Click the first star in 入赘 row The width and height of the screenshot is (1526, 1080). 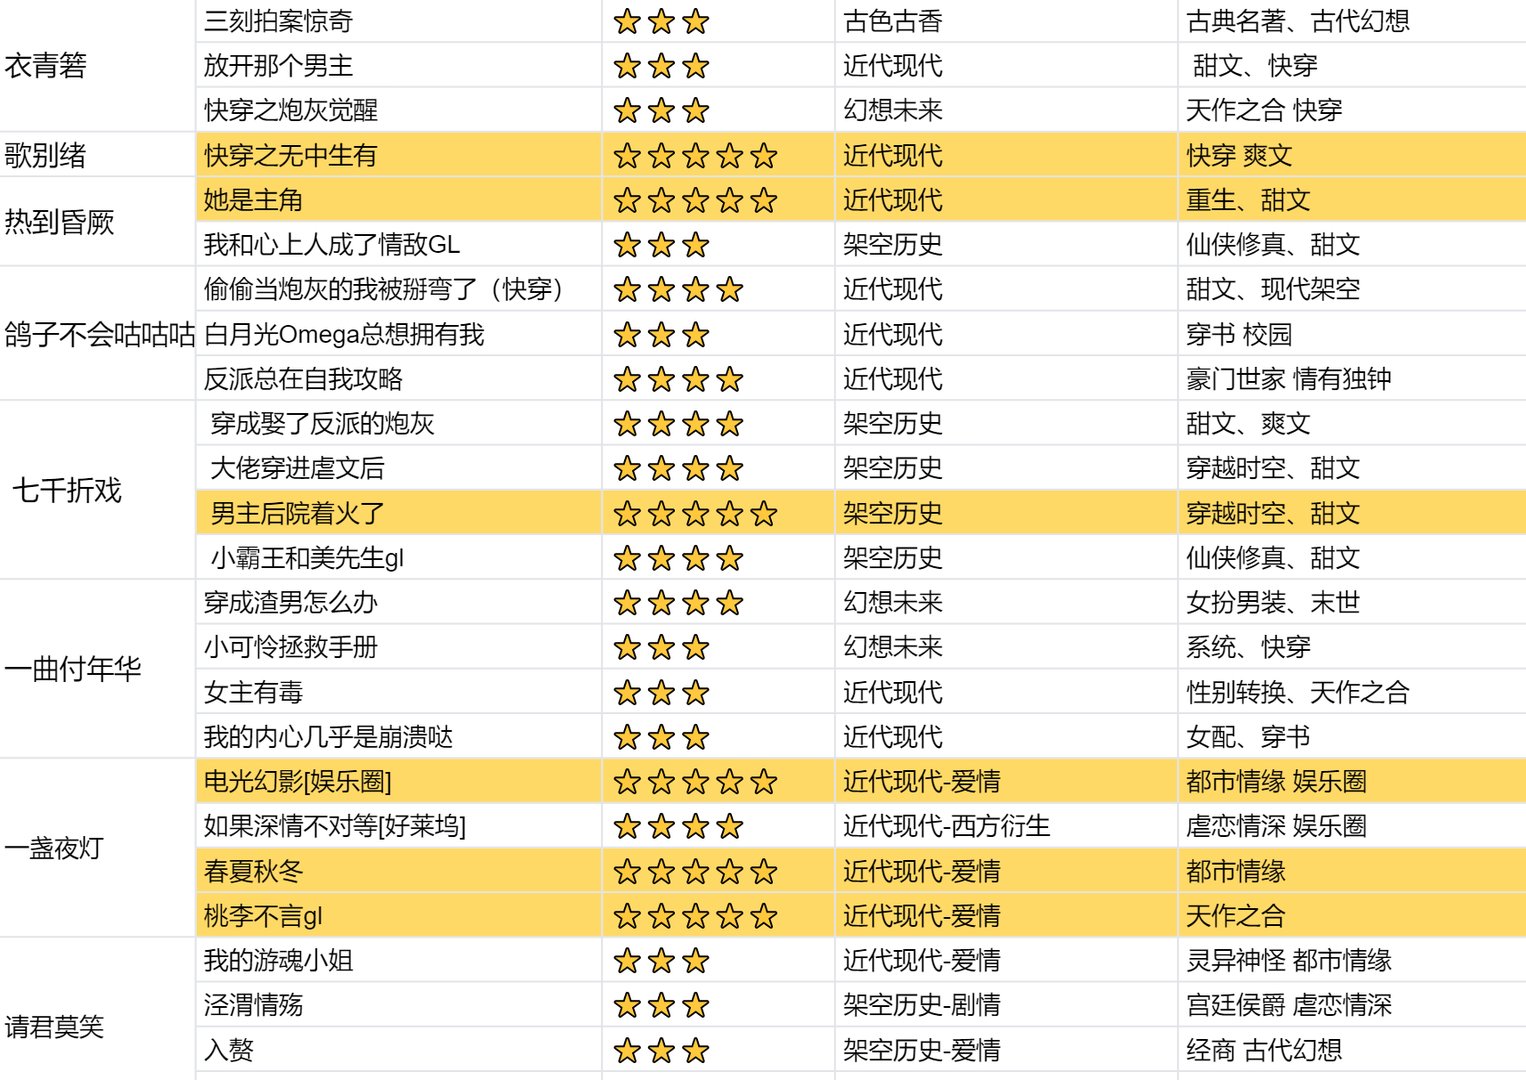[x=627, y=1051]
